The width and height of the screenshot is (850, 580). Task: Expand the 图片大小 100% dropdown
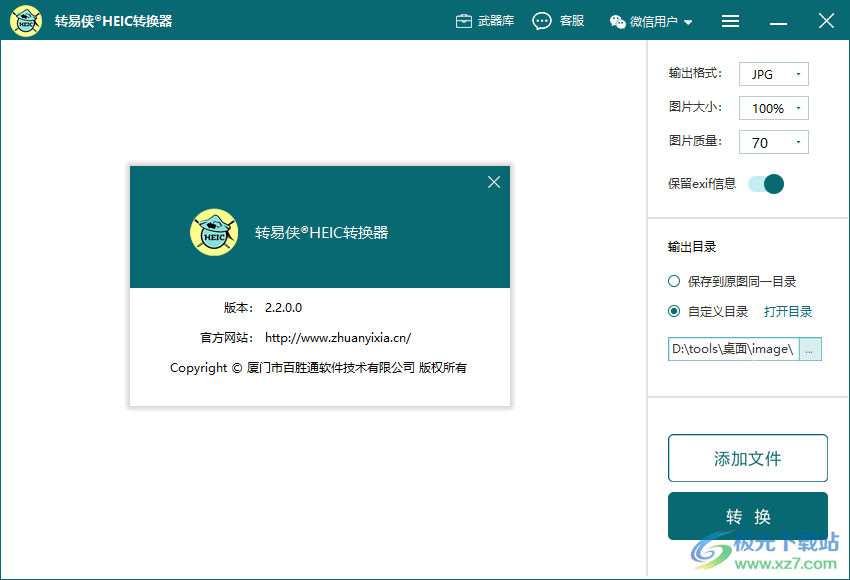pyautogui.click(x=774, y=108)
